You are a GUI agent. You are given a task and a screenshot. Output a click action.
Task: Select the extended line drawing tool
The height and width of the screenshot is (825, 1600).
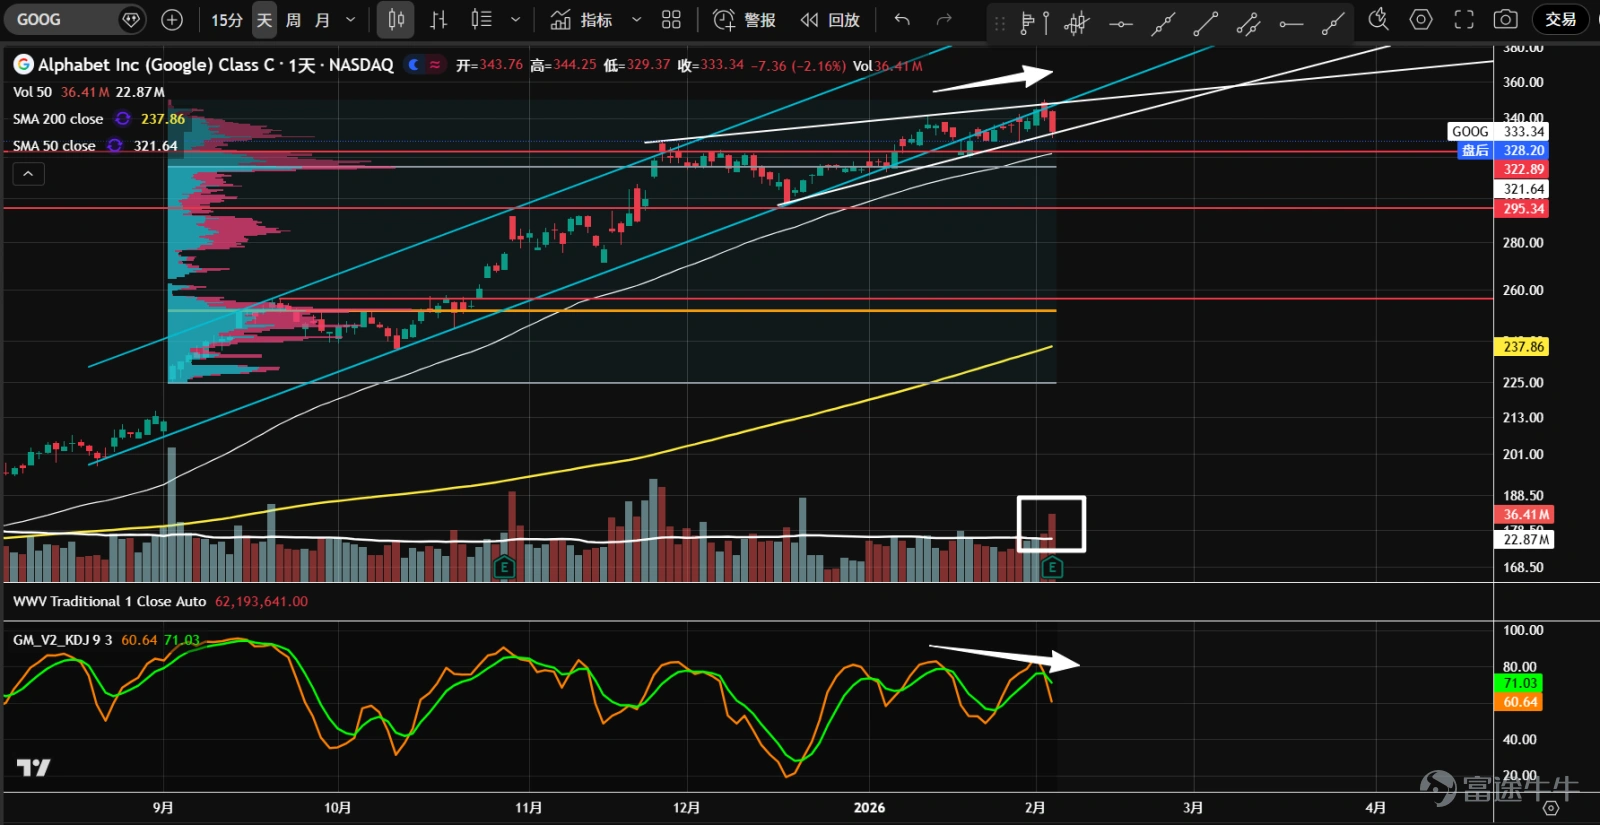(1162, 22)
